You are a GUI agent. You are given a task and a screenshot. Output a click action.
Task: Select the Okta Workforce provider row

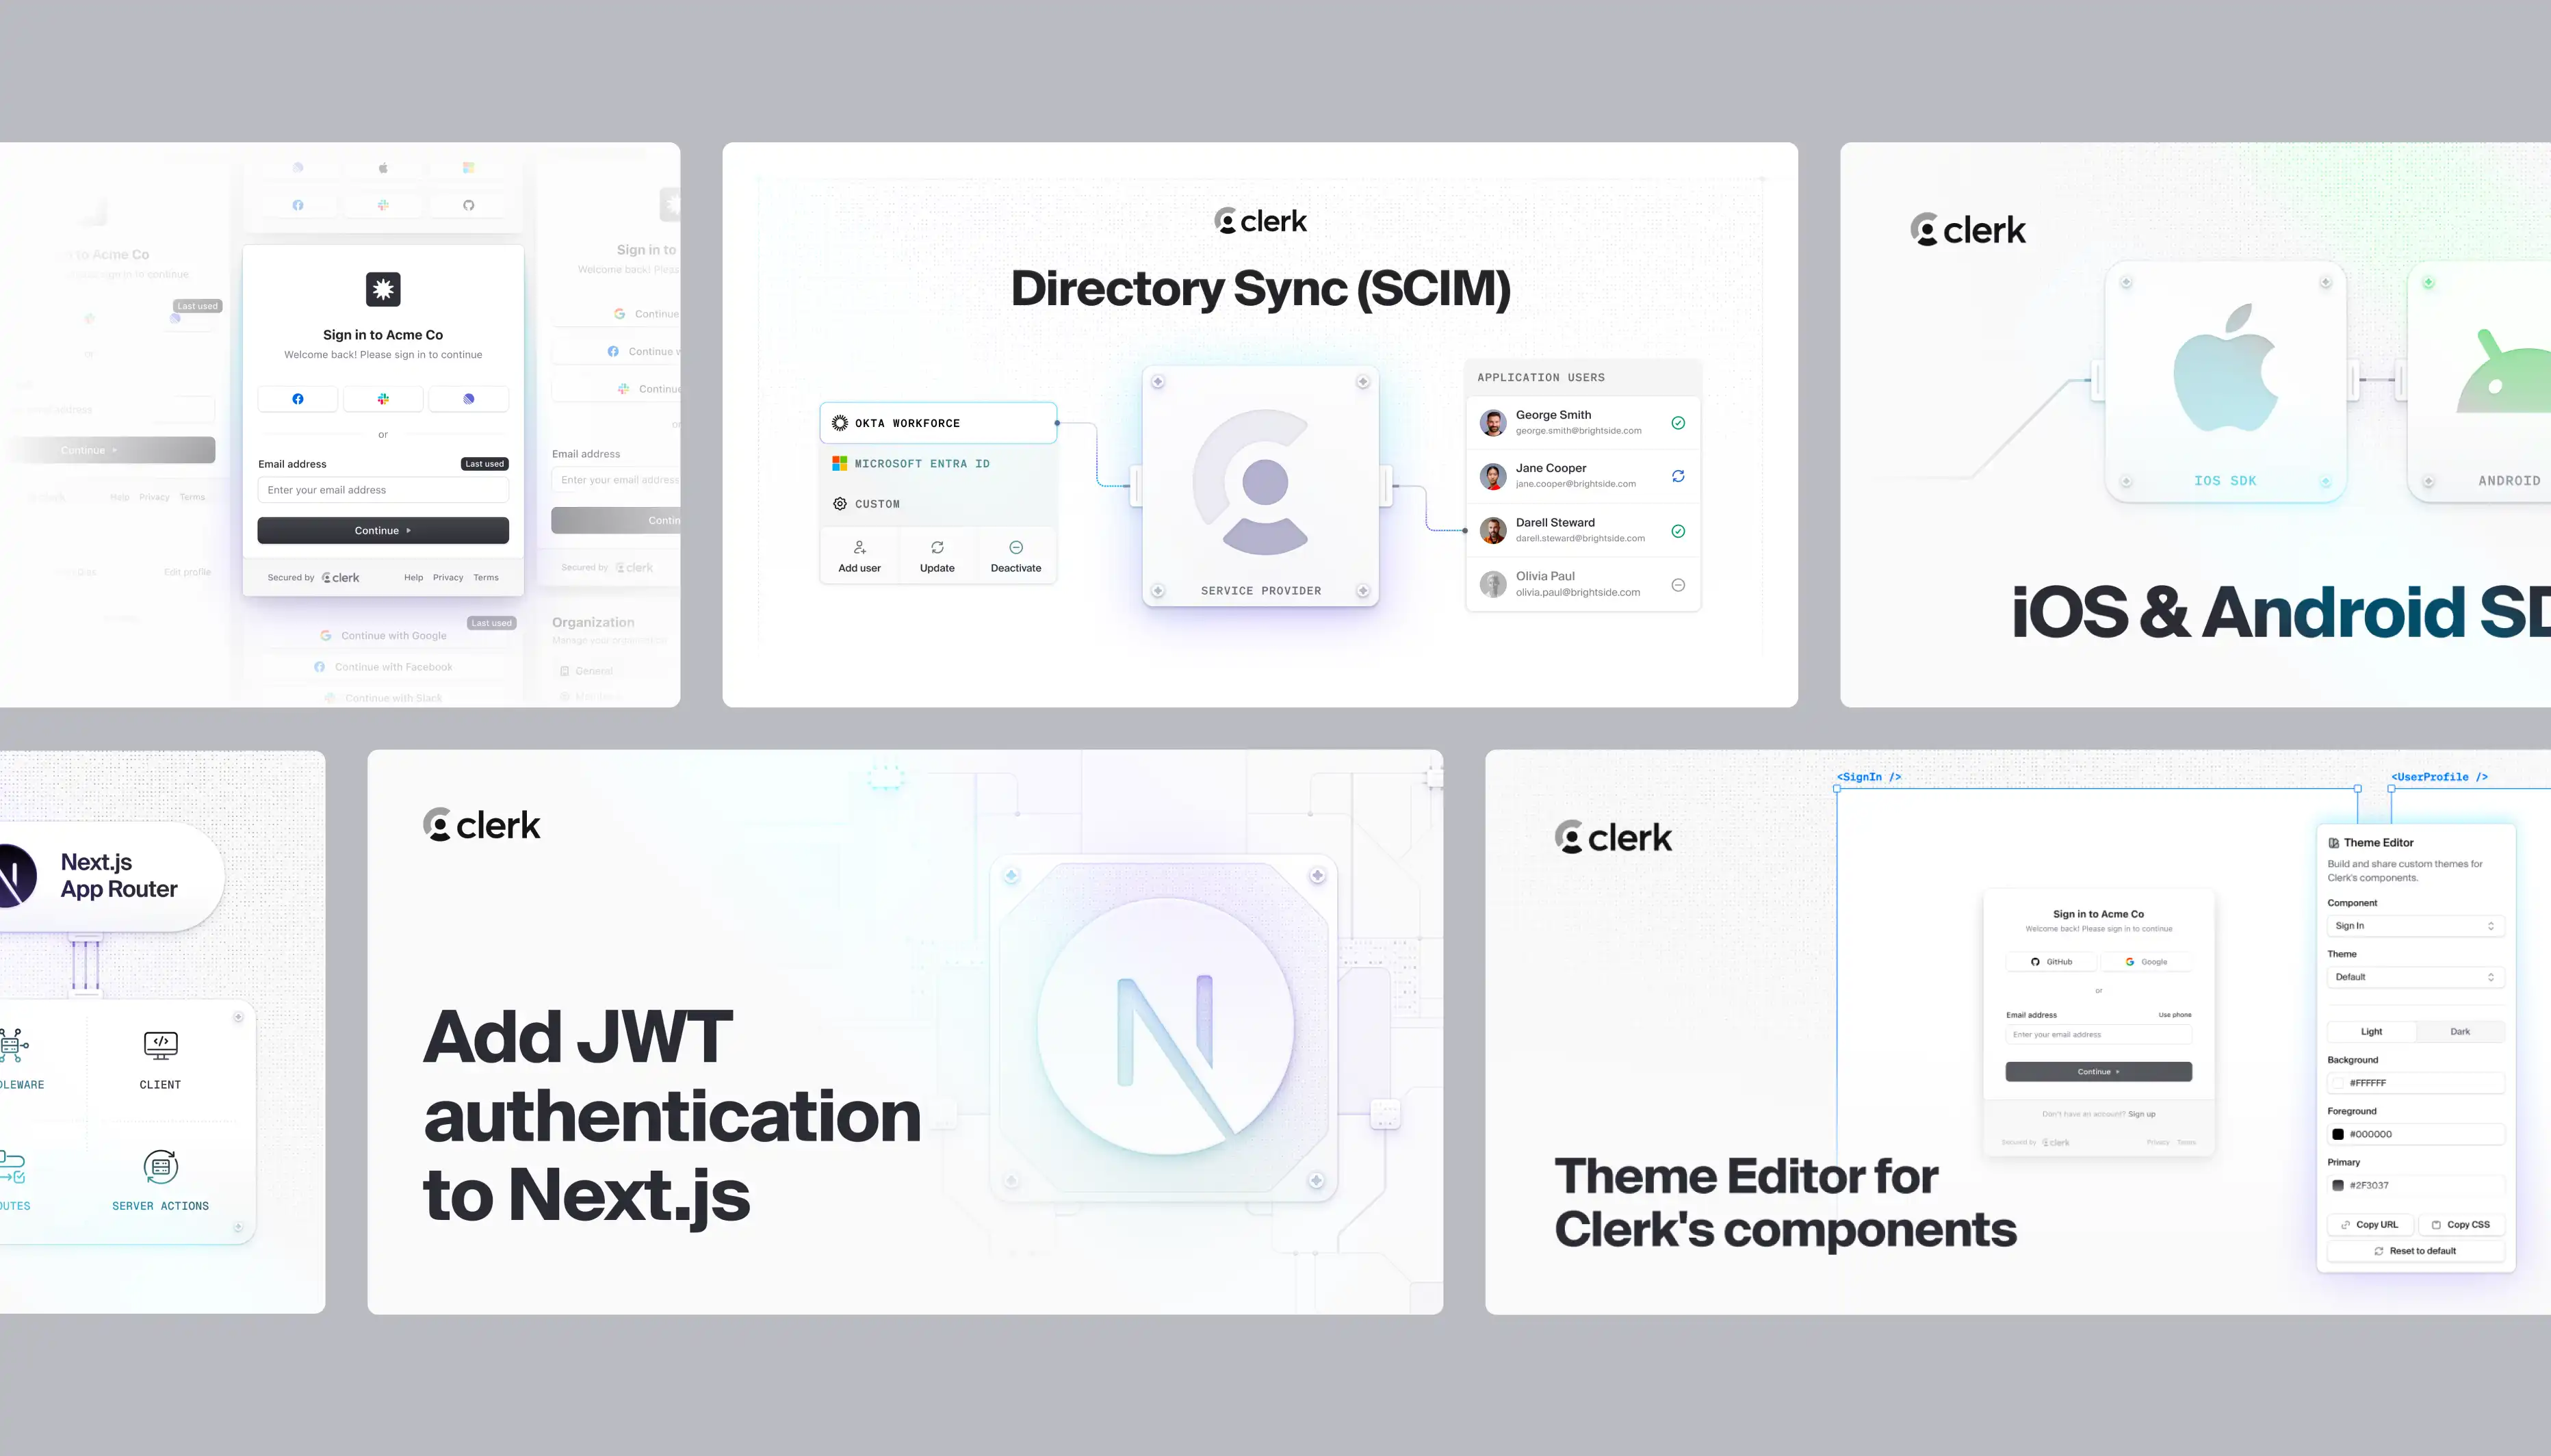point(938,423)
